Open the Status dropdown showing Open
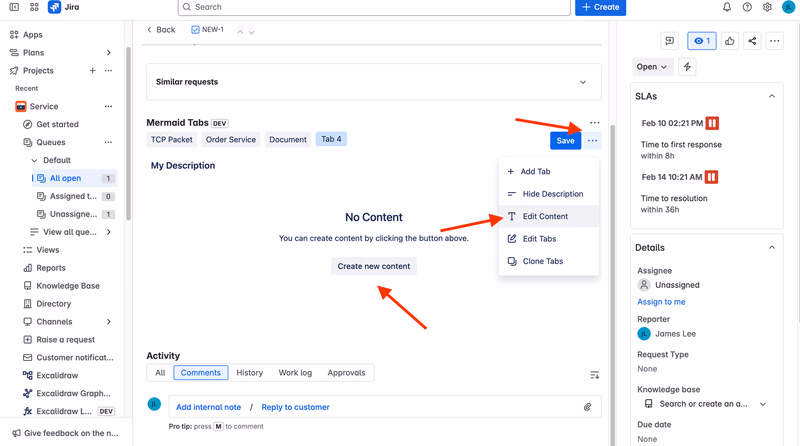This screenshot has width=800, height=446. pos(652,67)
